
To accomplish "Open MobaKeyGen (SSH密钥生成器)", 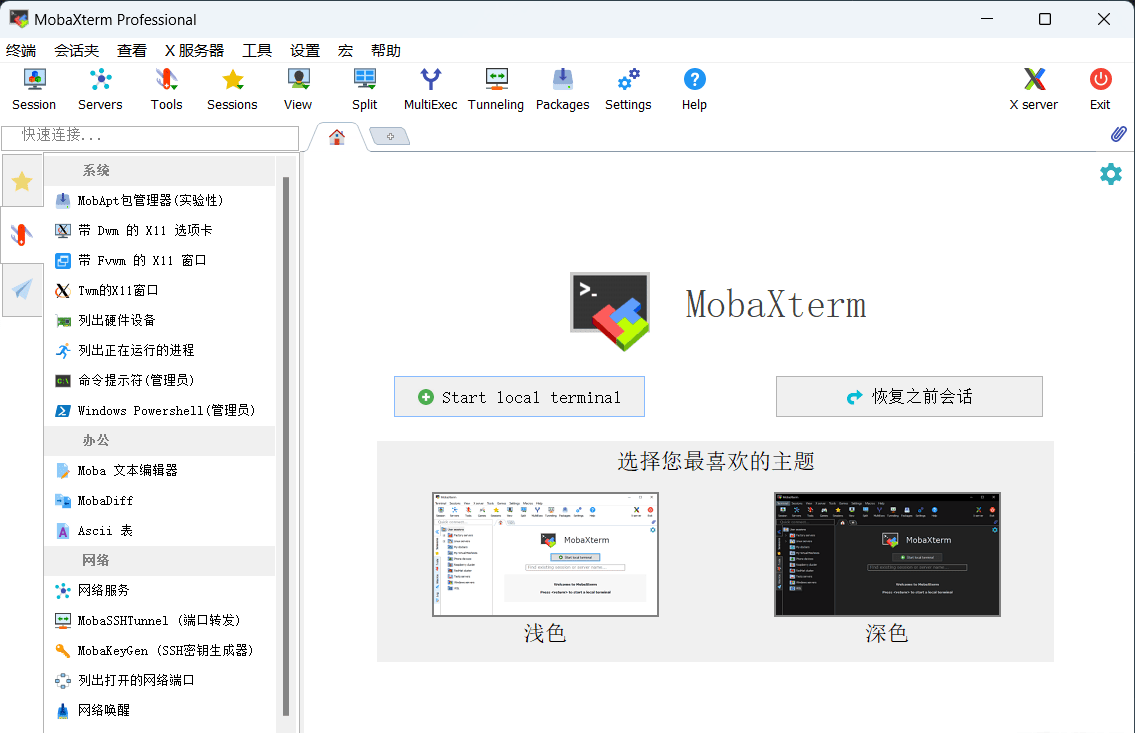I will 159,651.
